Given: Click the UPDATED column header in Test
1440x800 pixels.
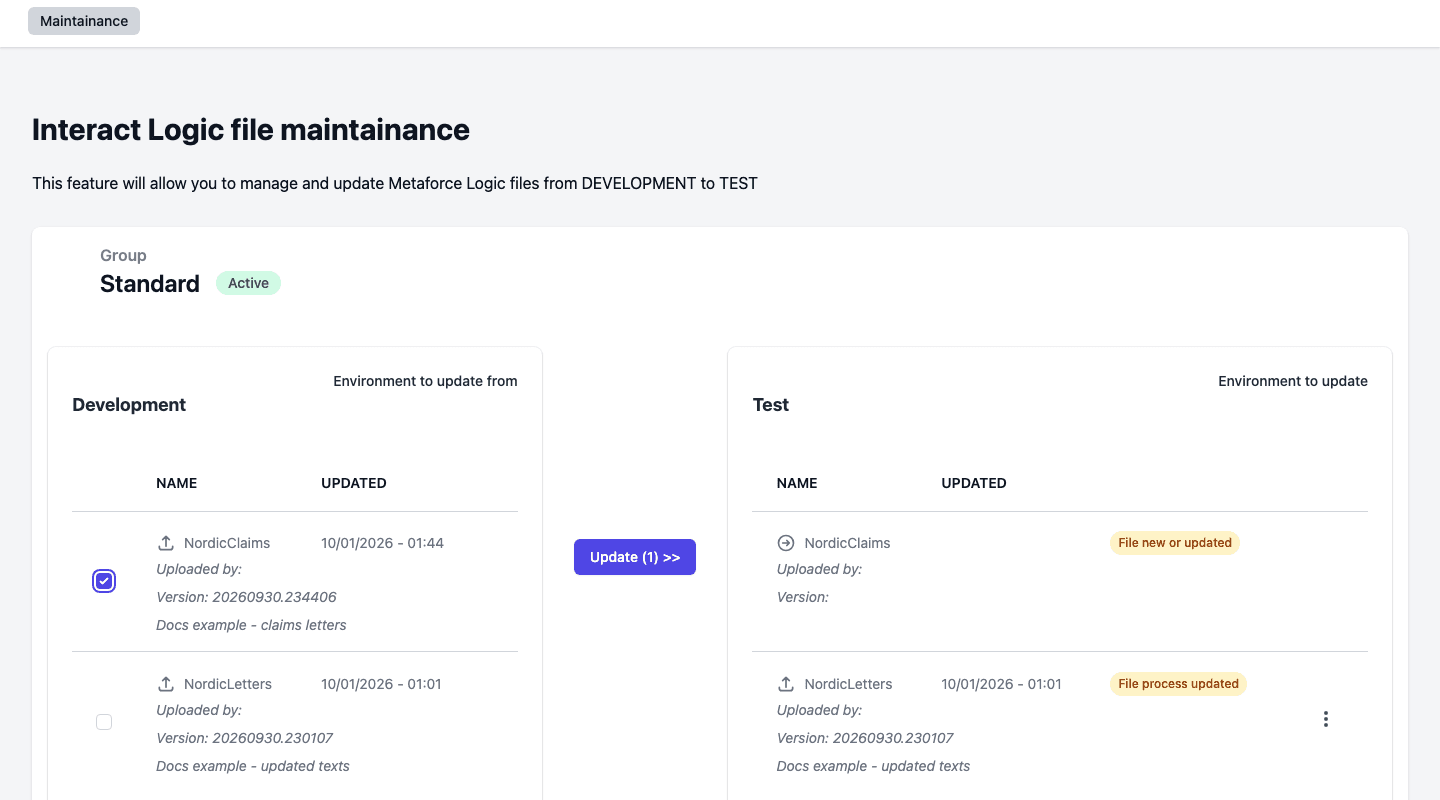Looking at the screenshot, I should 974,483.
